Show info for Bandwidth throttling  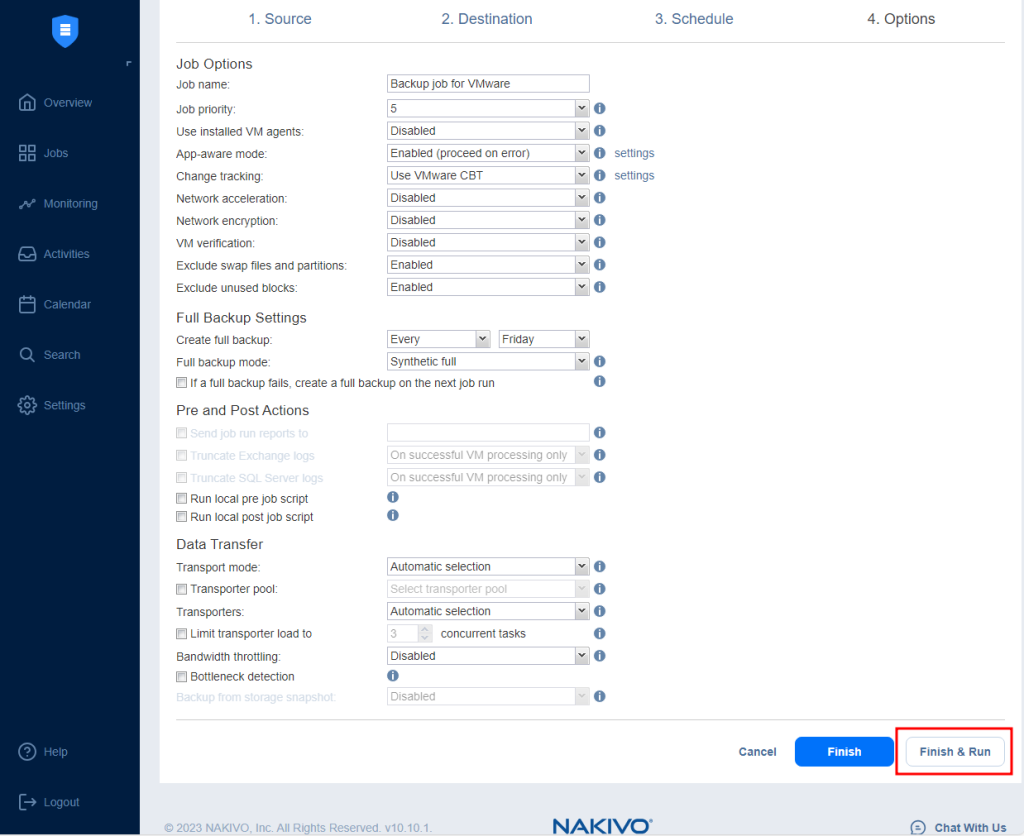click(600, 656)
